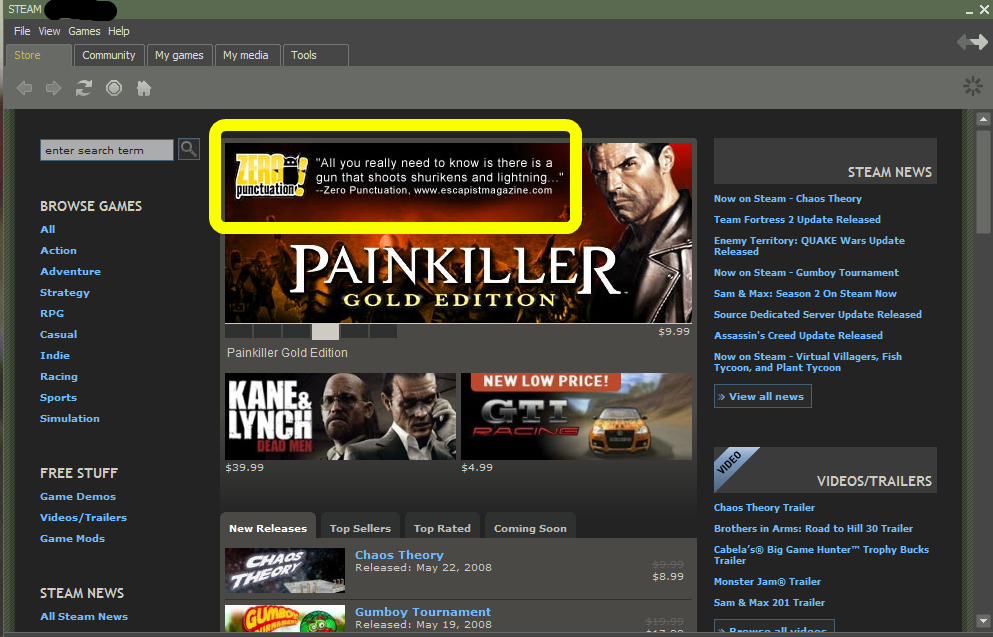Click the magnifying glass search icon

pos(189,150)
